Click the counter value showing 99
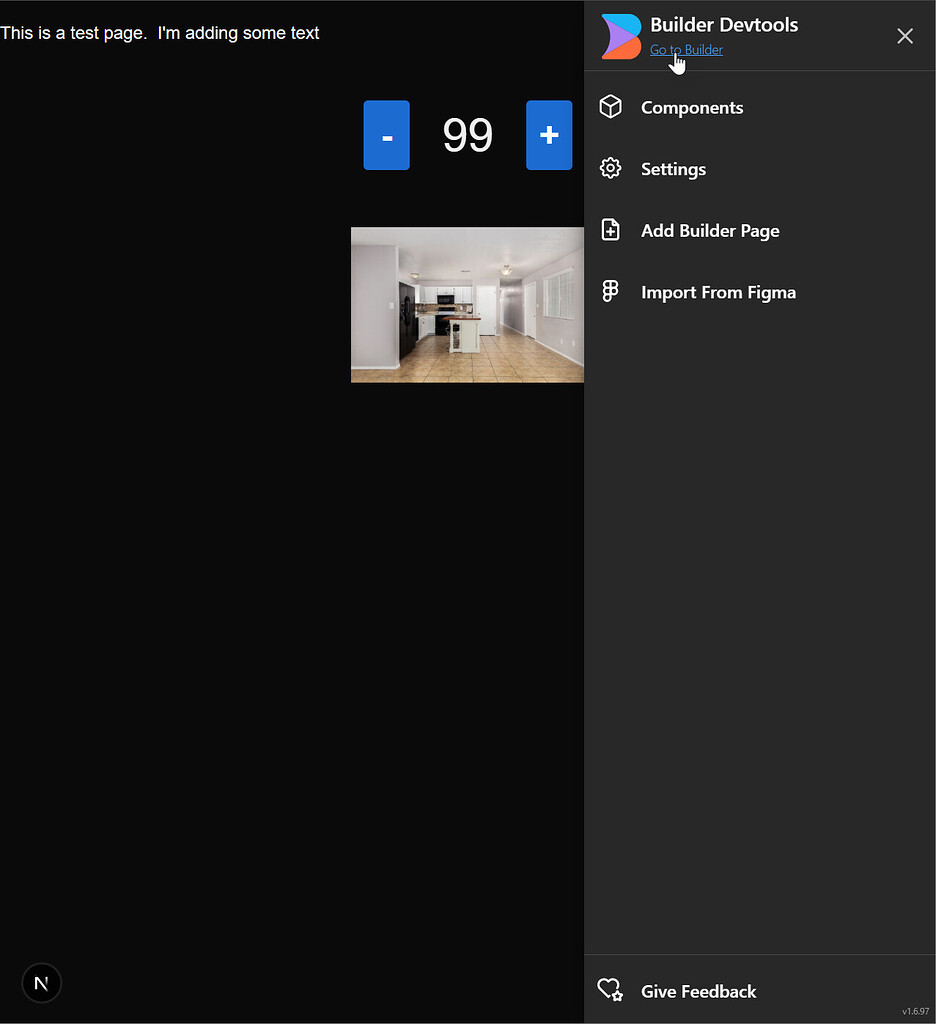Screen dimensions: 936x1024 (x=467, y=135)
